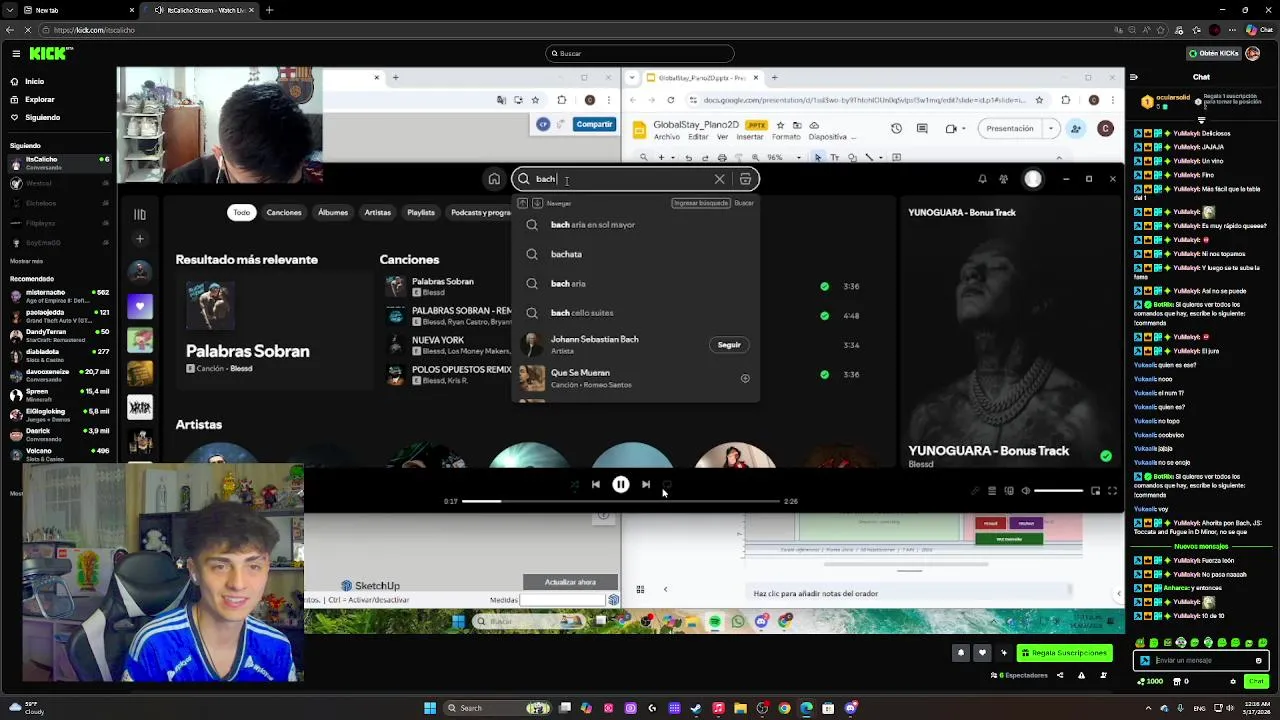Toggle saved checkmark on the 4:48 song row
Screen dimensions: 1280x720
(824, 315)
